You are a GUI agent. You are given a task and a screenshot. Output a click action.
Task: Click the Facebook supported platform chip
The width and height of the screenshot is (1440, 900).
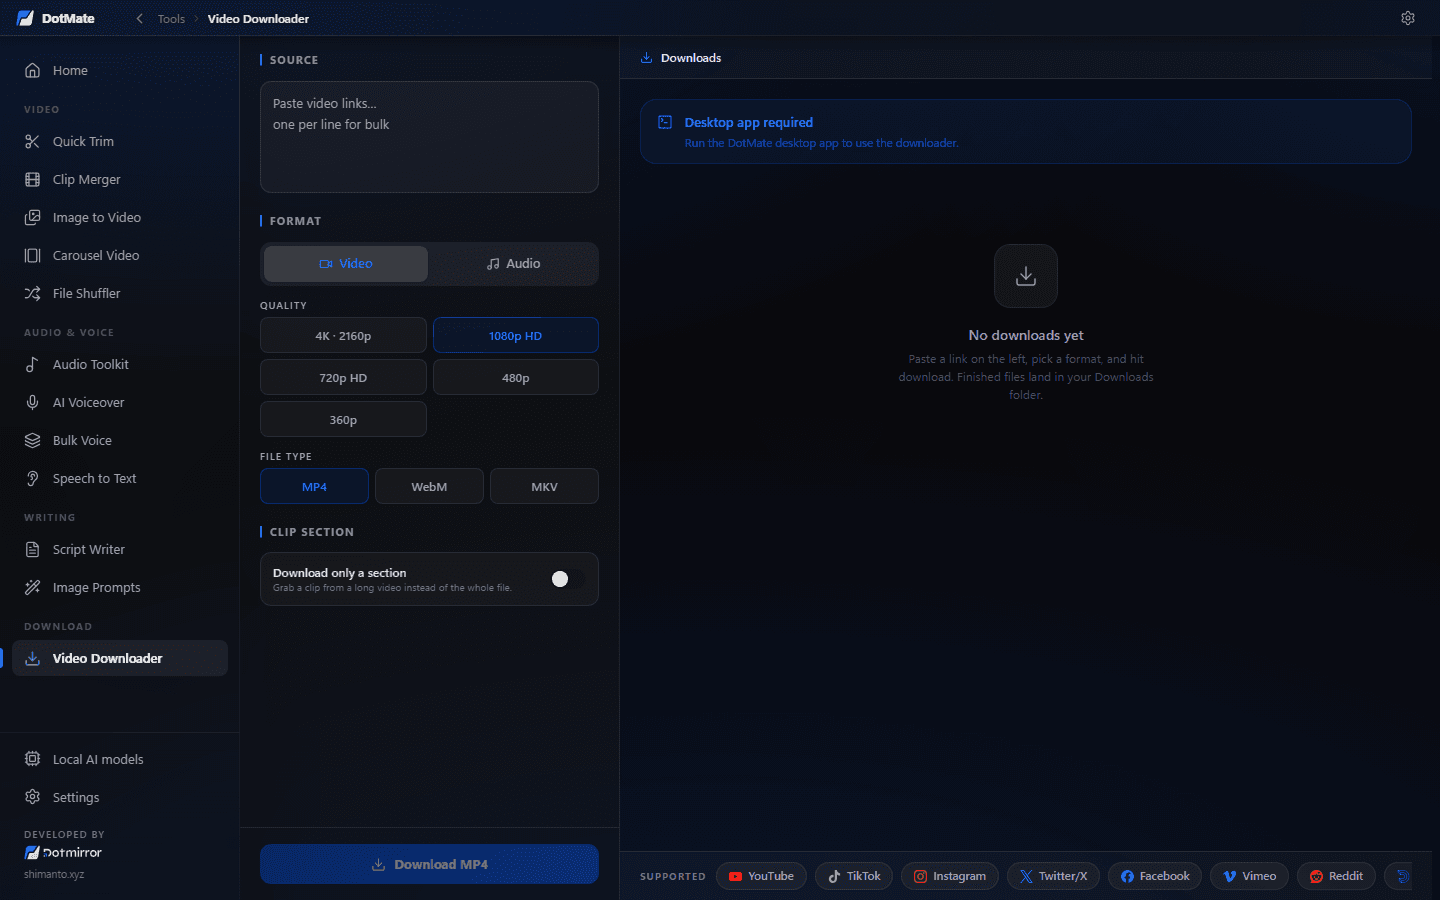pyautogui.click(x=1155, y=876)
